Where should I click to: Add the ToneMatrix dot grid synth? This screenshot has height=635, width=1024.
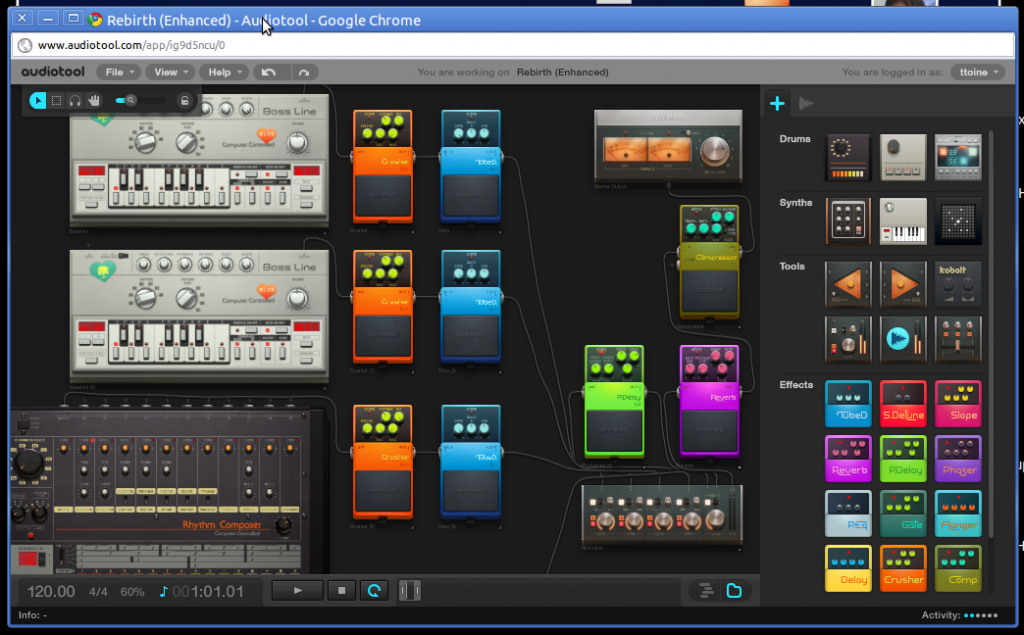click(957, 221)
